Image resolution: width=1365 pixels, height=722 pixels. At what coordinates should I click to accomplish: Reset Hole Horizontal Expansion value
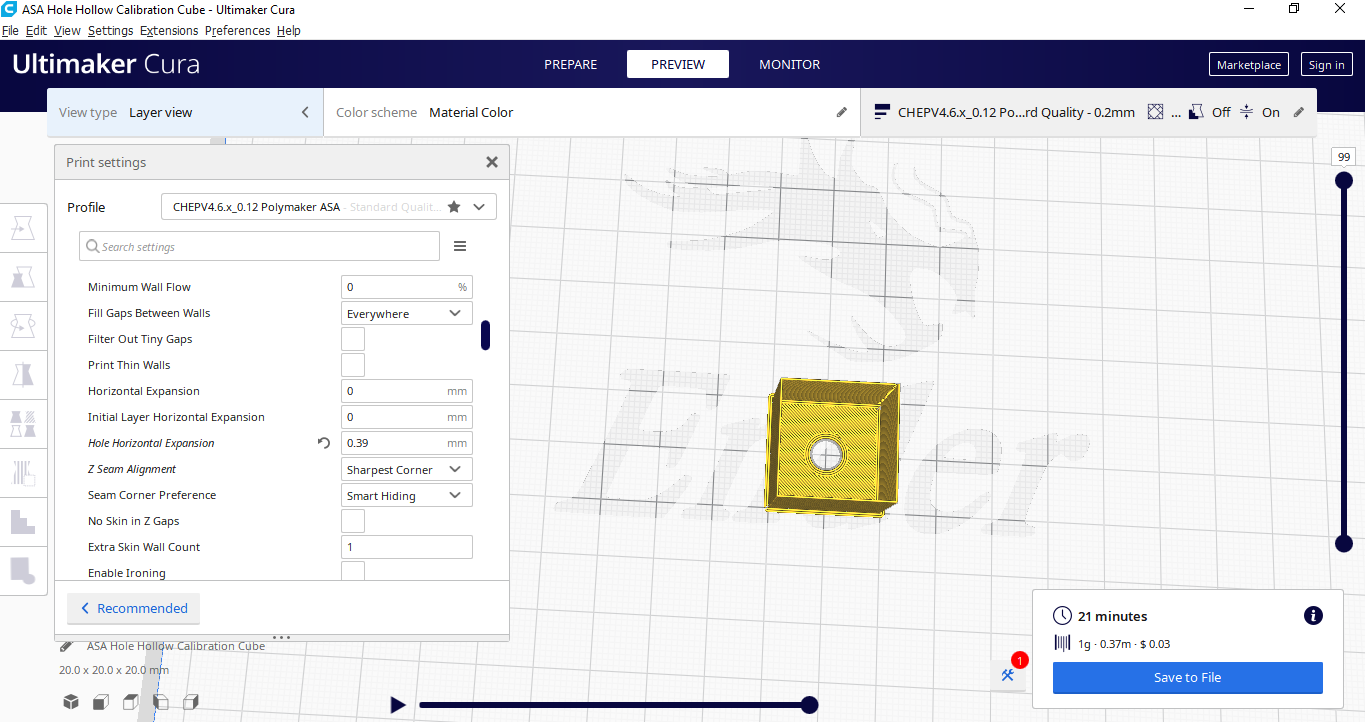point(323,443)
